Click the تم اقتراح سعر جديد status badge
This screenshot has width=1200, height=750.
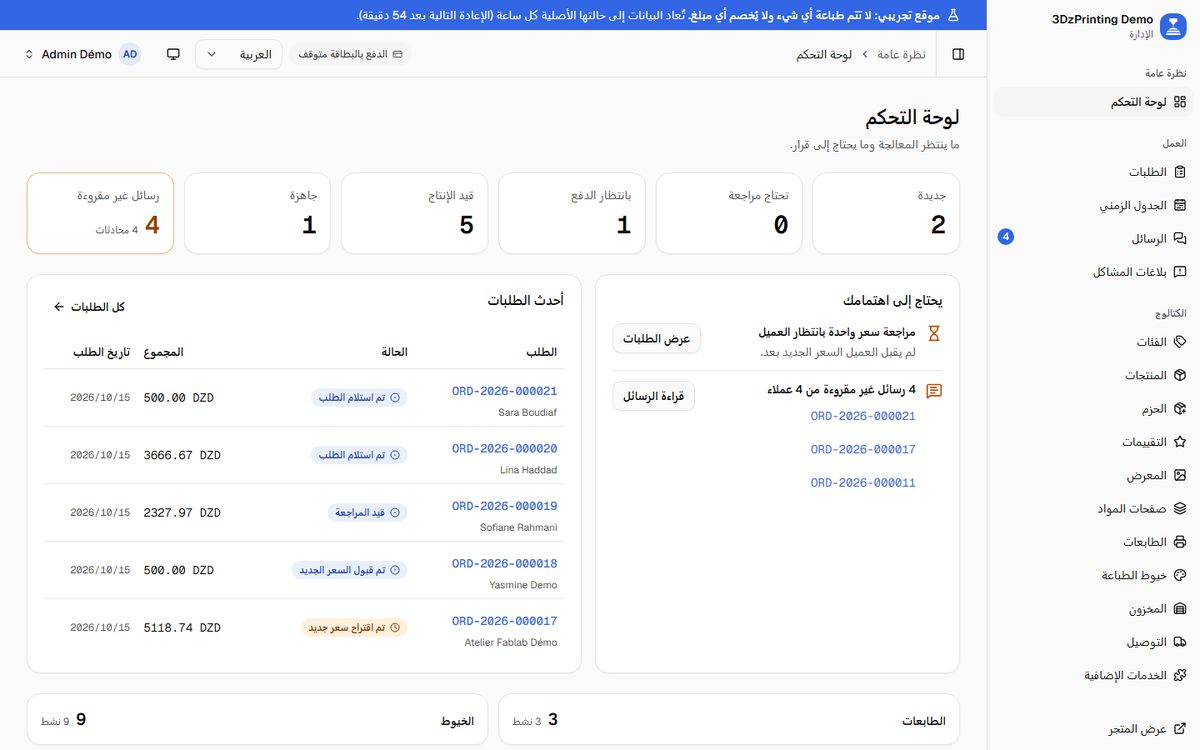coord(354,628)
